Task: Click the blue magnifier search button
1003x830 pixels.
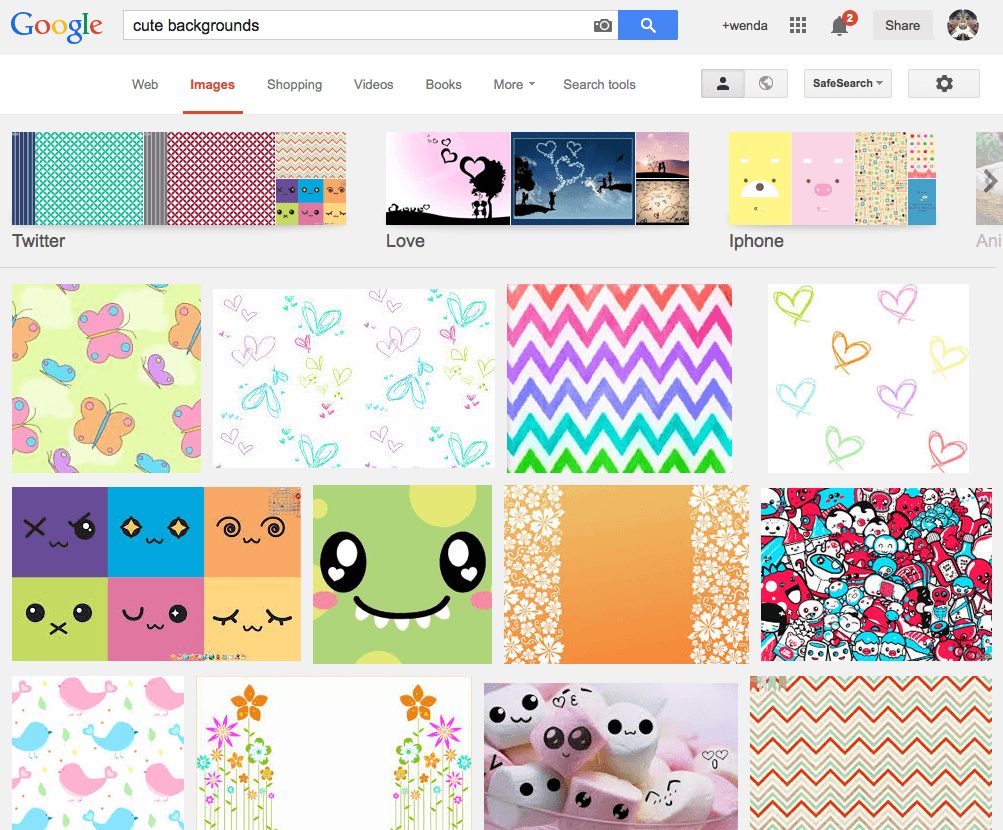Action: pos(647,25)
